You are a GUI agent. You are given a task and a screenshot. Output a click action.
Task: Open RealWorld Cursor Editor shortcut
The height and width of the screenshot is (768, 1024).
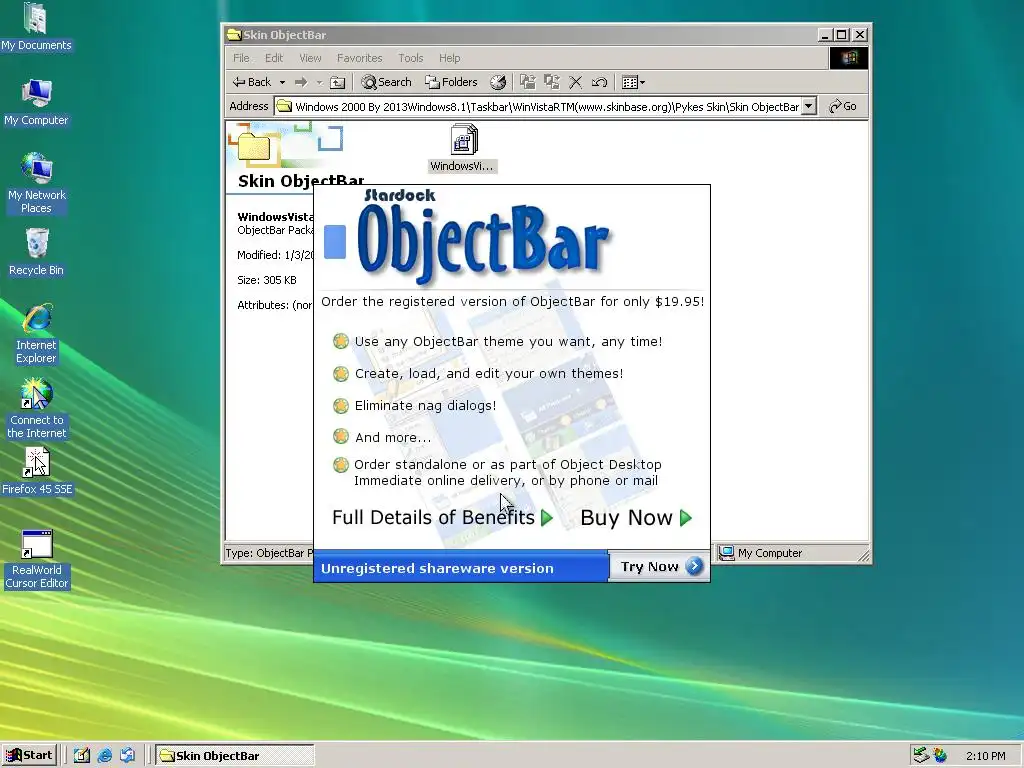pos(37,559)
